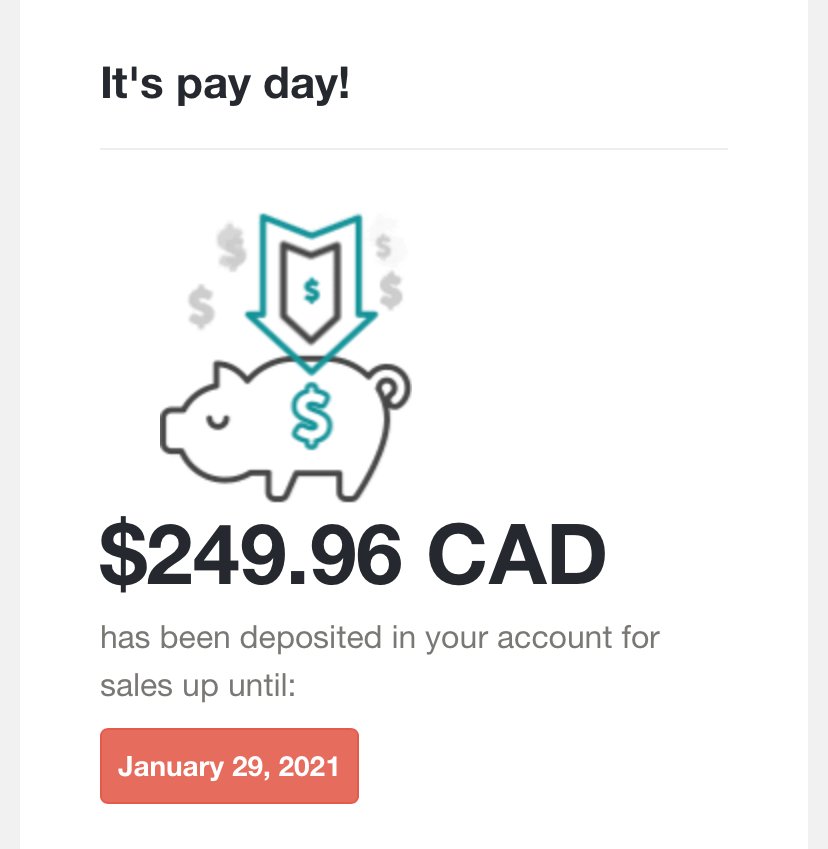828x849 pixels.
Task: Click the small dollar sign inside the arrow
Action: coord(311,290)
